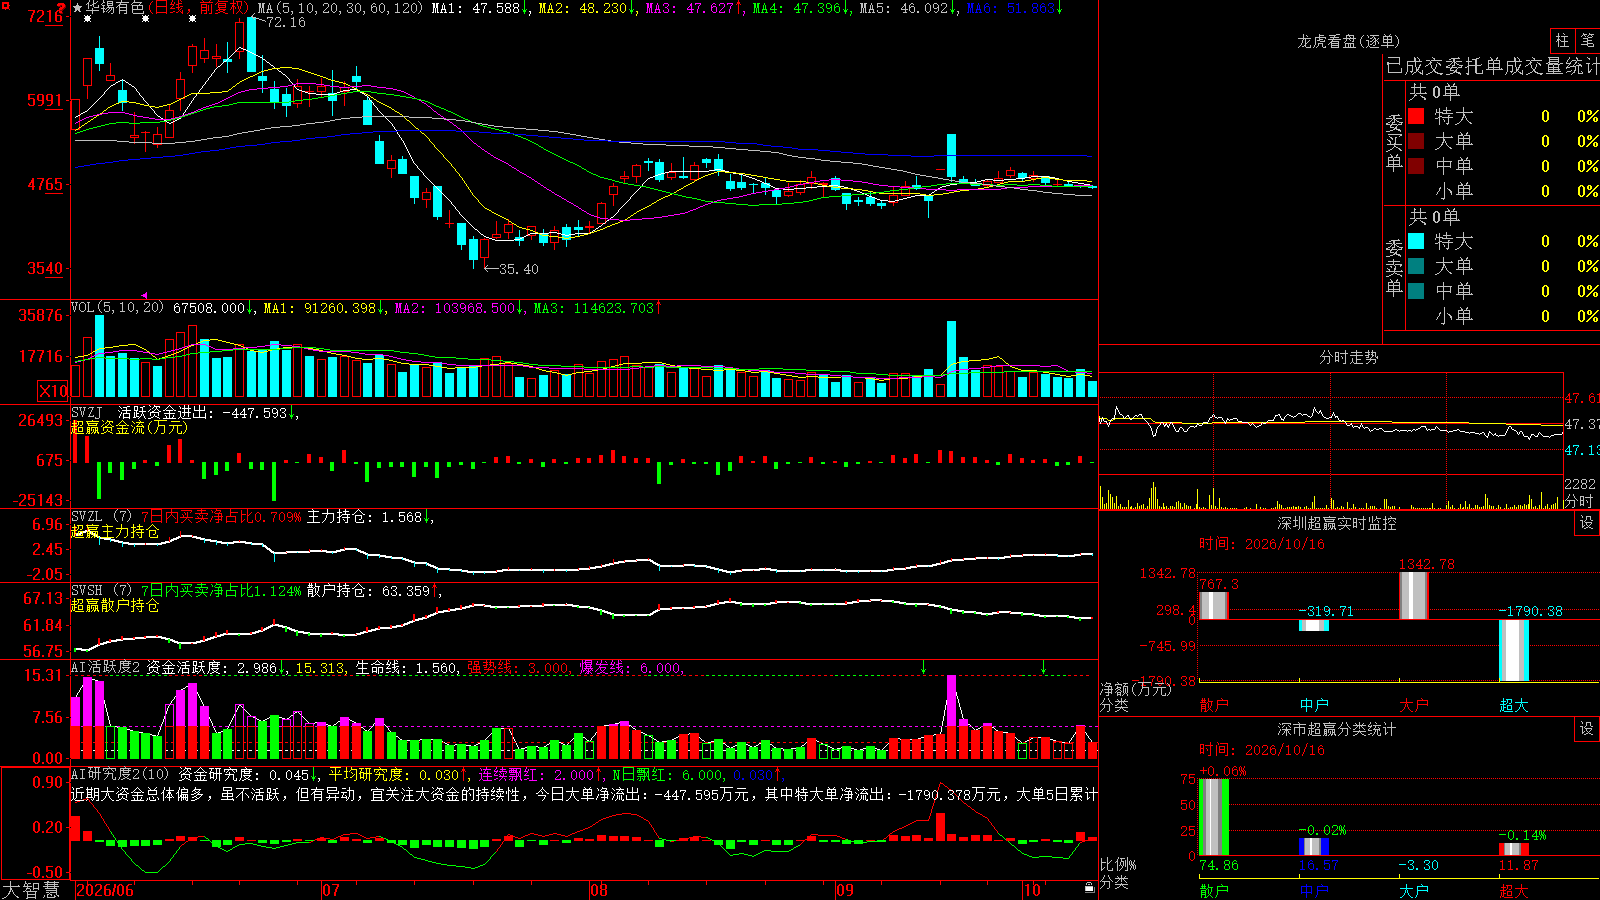Click the 超赢资金流(万元) label
Viewport: 1600px width, 900px height.
(x=128, y=427)
